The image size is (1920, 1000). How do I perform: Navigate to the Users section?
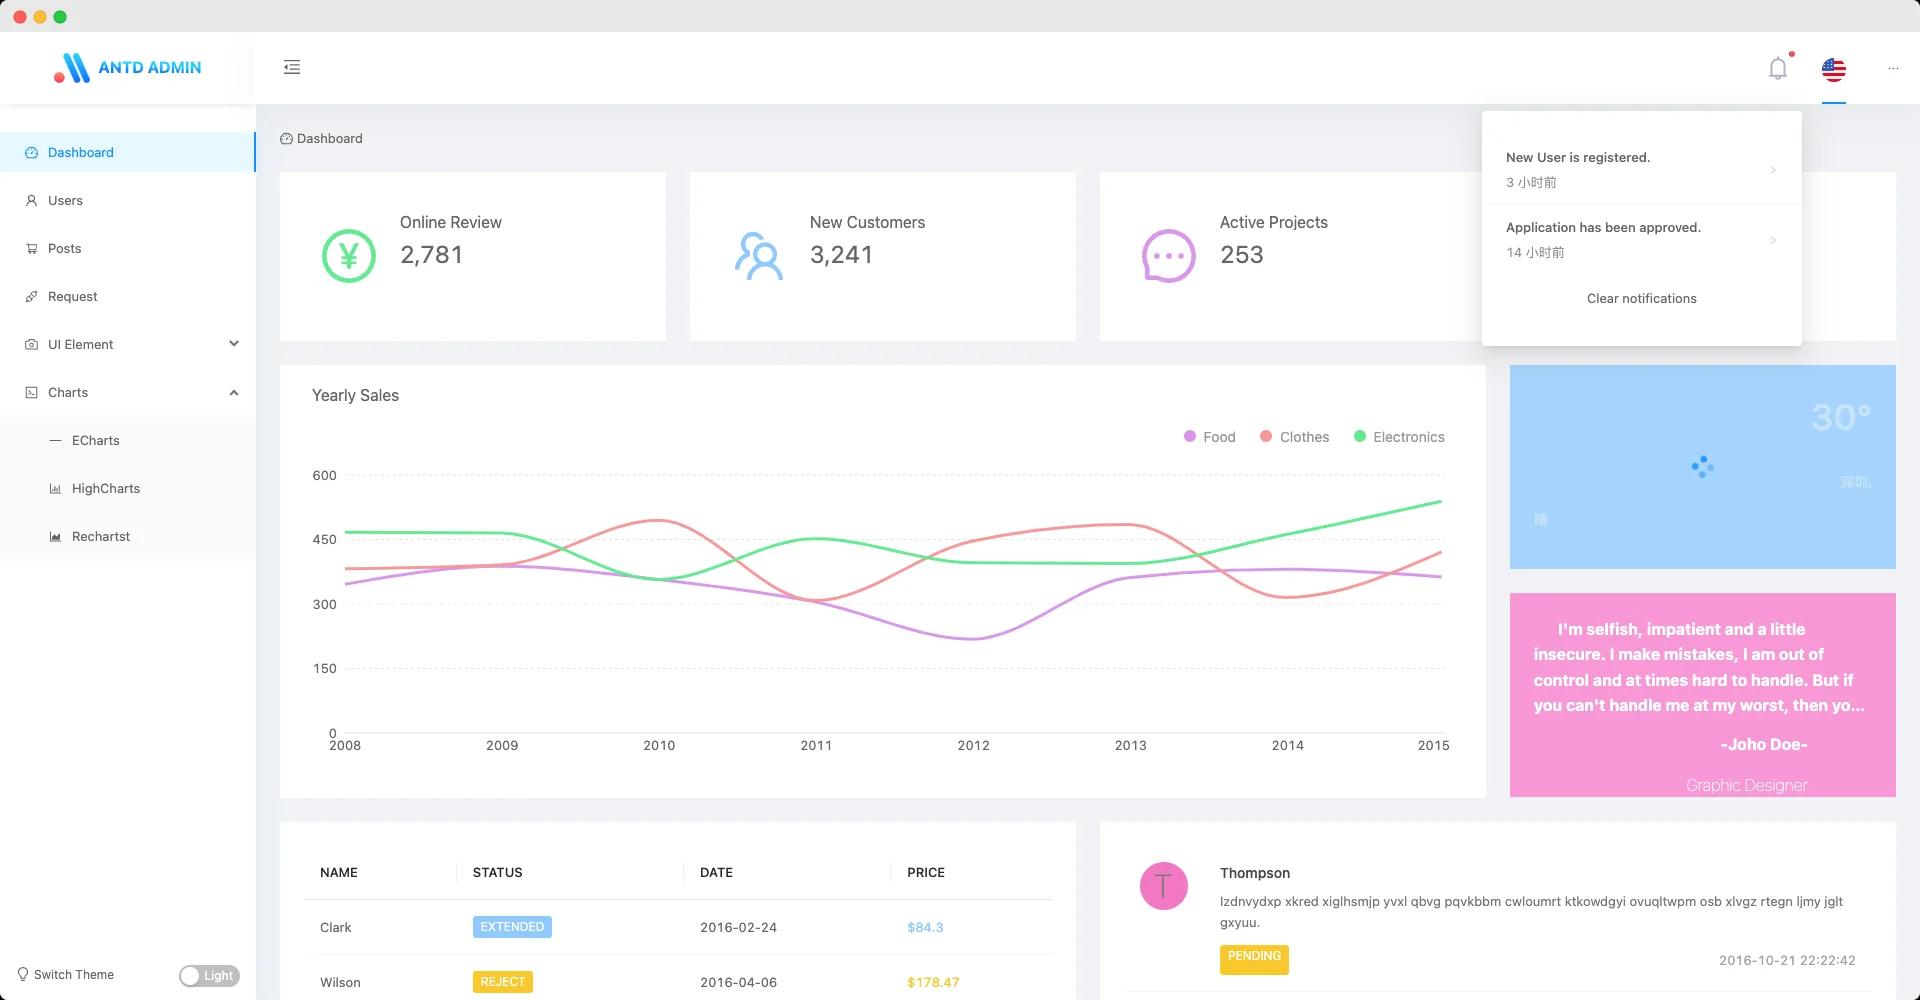[x=66, y=200]
